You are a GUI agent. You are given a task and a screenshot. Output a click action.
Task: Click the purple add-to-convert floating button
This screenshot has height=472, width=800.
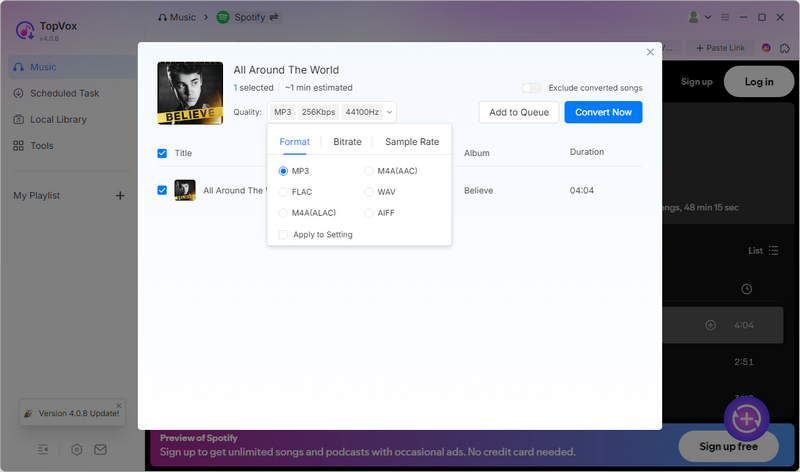coord(746,419)
